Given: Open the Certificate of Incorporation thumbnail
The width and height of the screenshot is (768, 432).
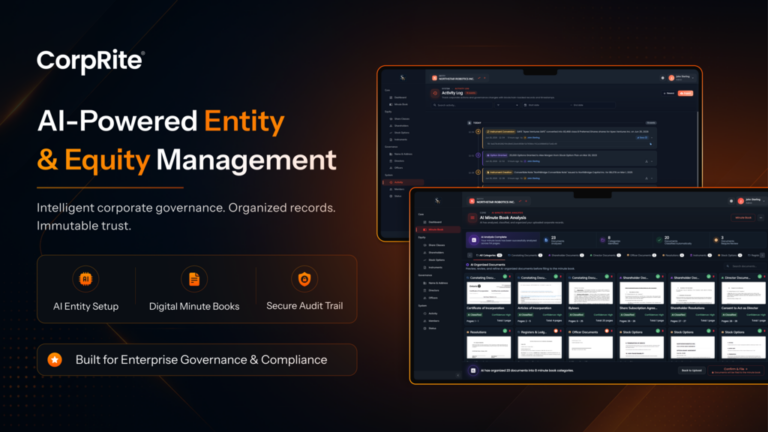Looking at the screenshot, I should (489, 293).
